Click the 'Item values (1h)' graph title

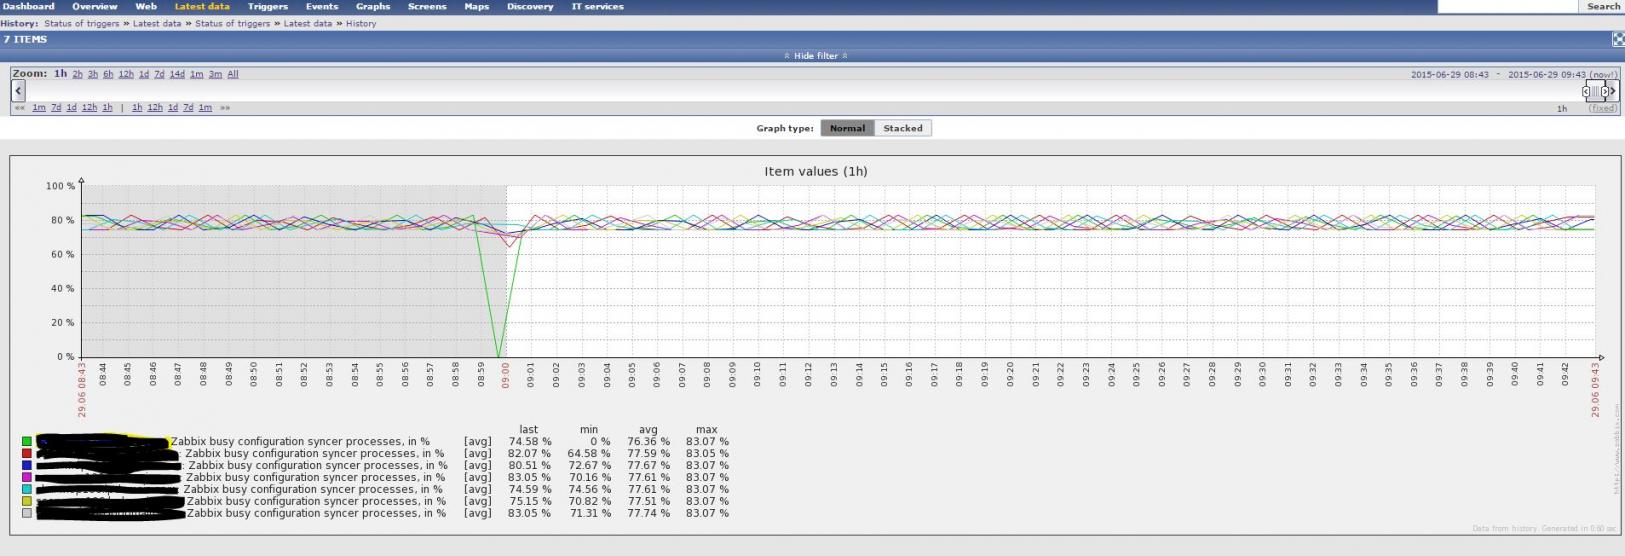(816, 171)
